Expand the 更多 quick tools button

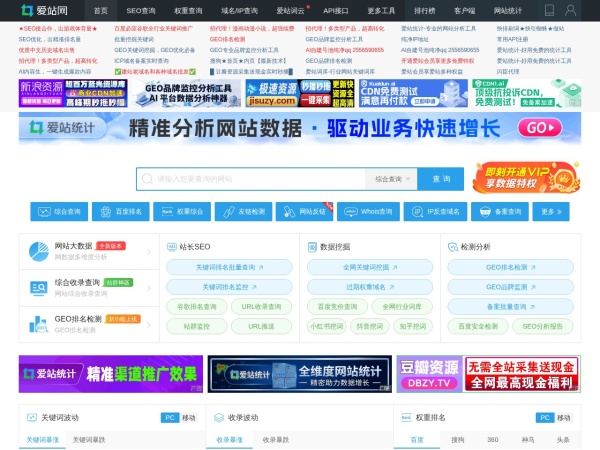551,212
